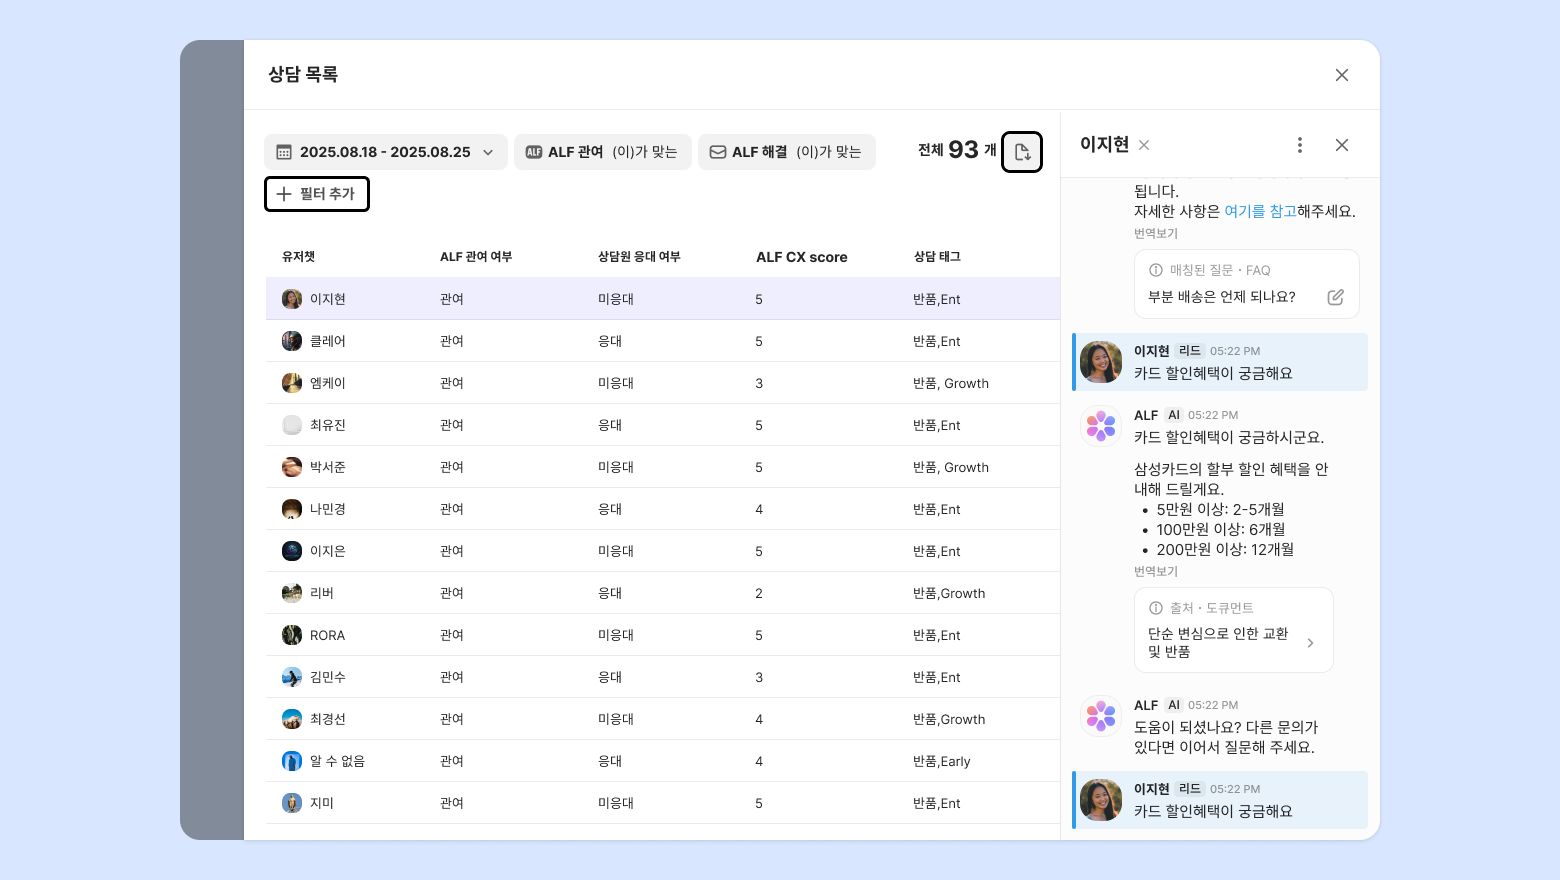Open the ALF 관여 filter chip
Viewport: 1560px width, 880px height.
(602, 152)
